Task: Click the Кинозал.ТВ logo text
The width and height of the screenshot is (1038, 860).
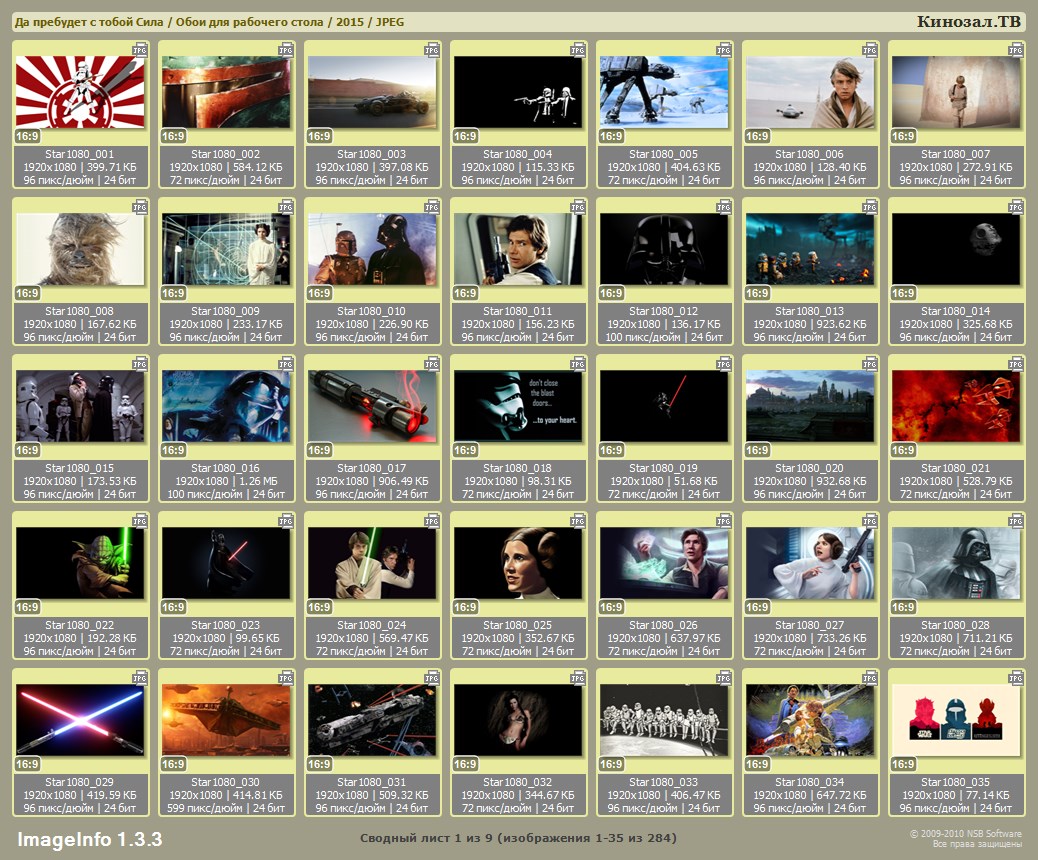Action: tap(968, 21)
